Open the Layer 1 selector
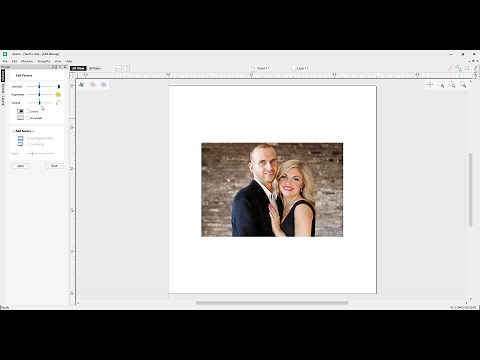Screen dimensions: 480x360 (x=300, y=68)
